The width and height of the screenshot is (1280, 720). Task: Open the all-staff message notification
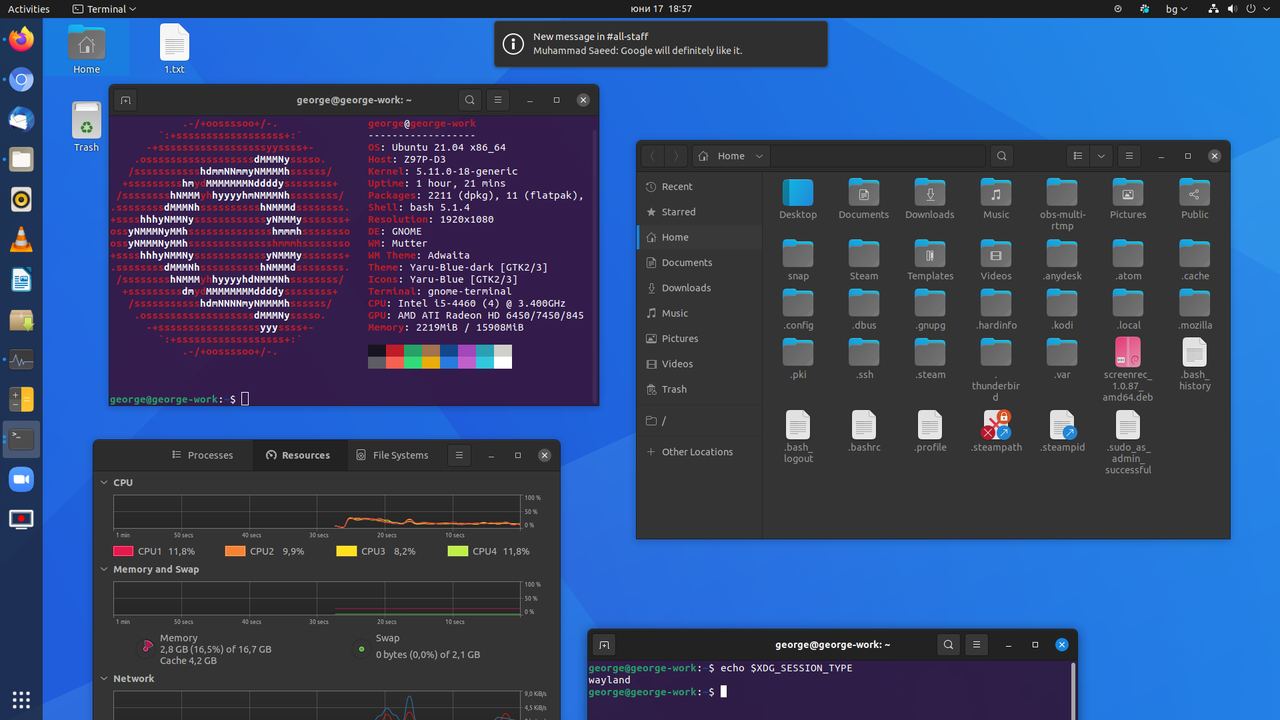click(x=660, y=44)
